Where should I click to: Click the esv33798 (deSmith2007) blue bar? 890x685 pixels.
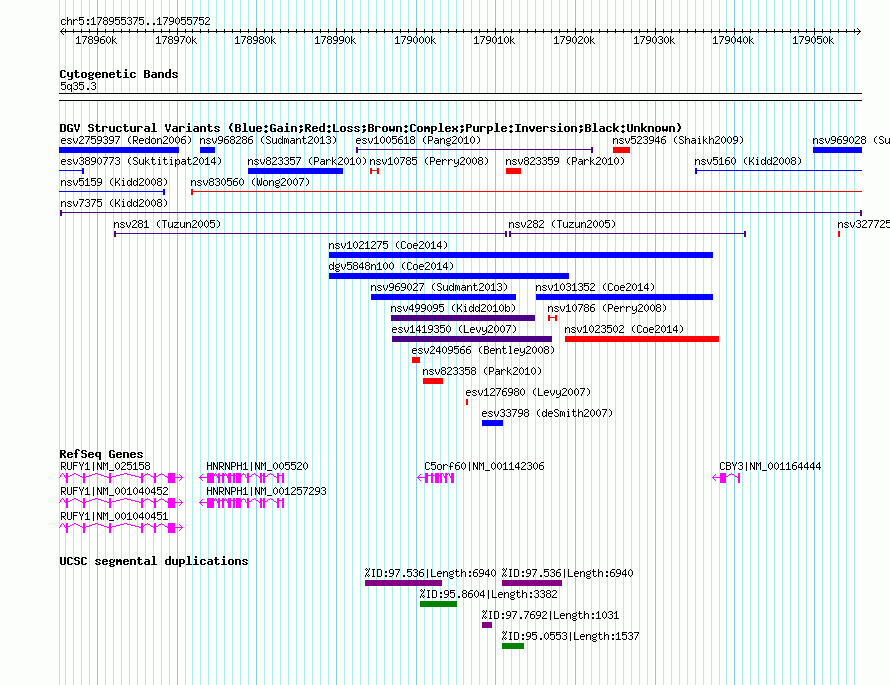click(x=492, y=423)
